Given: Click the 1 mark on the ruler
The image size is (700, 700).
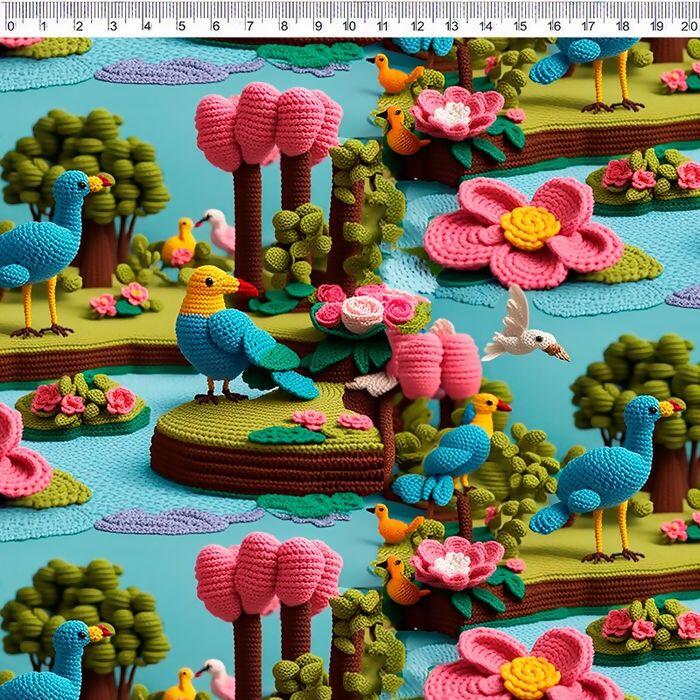Looking at the screenshot, I should pos(44,24).
